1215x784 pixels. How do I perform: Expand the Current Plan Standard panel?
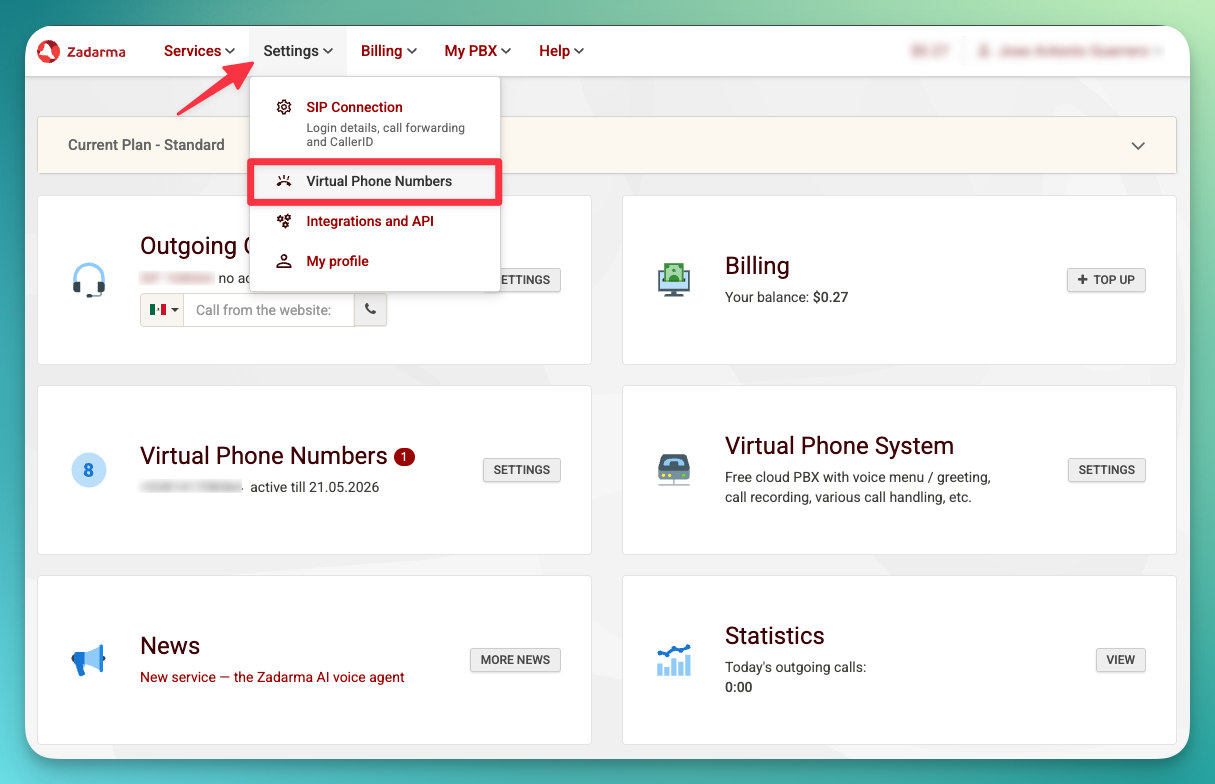(1138, 145)
